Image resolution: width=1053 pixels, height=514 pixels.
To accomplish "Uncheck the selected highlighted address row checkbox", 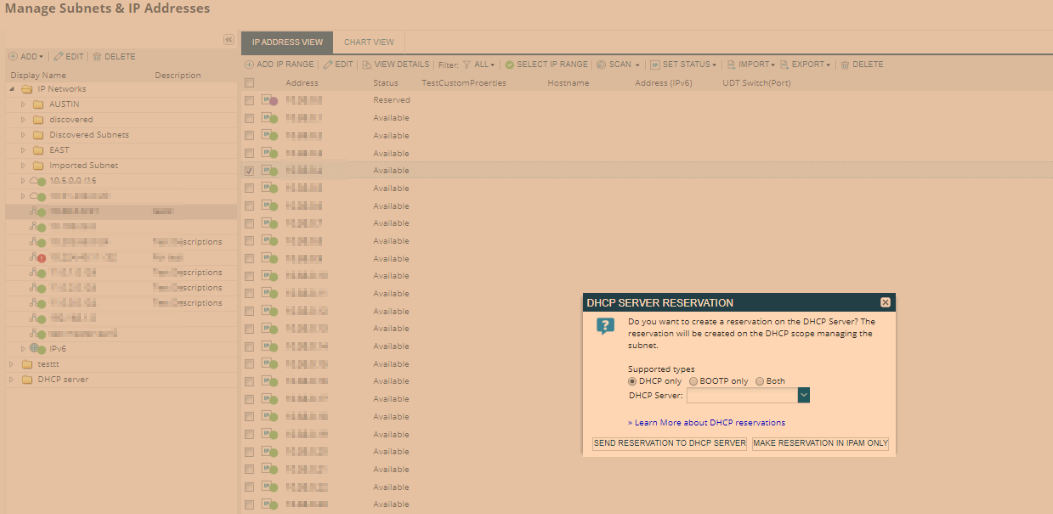I will point(250,171).
